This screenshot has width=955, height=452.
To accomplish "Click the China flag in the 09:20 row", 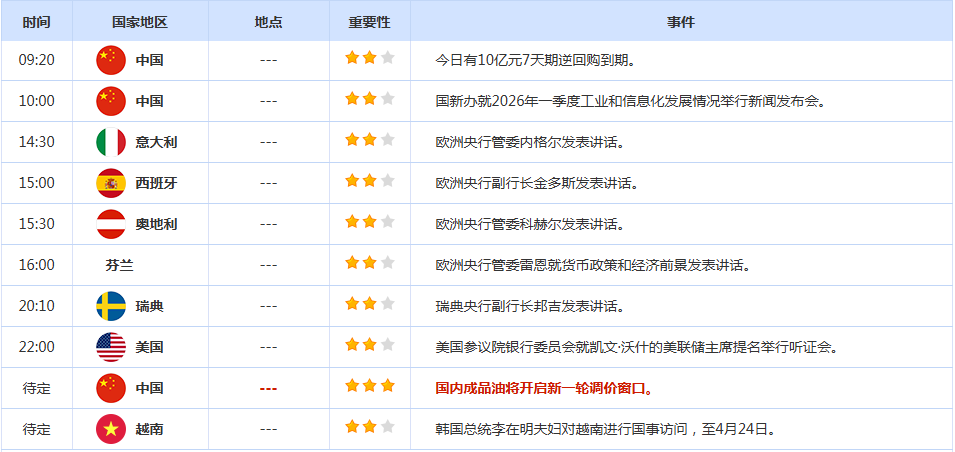I will coord(111,60).
